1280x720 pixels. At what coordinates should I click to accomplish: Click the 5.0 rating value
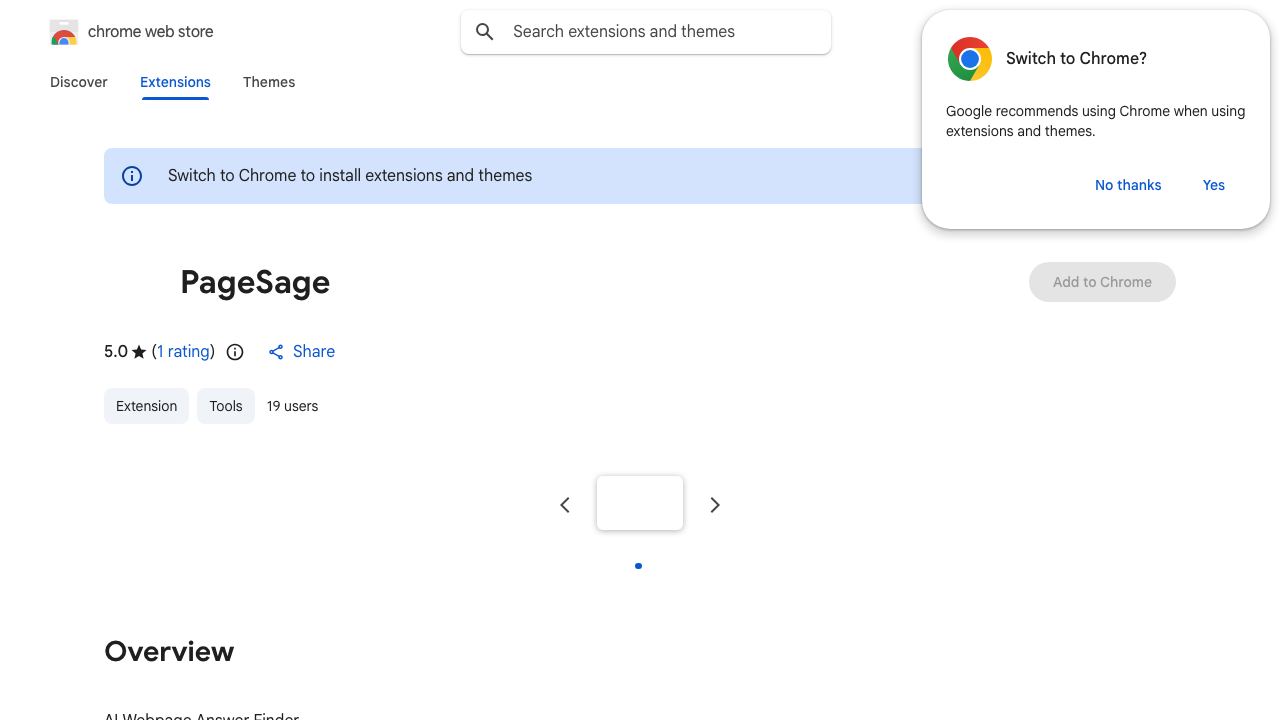point(116,352)
